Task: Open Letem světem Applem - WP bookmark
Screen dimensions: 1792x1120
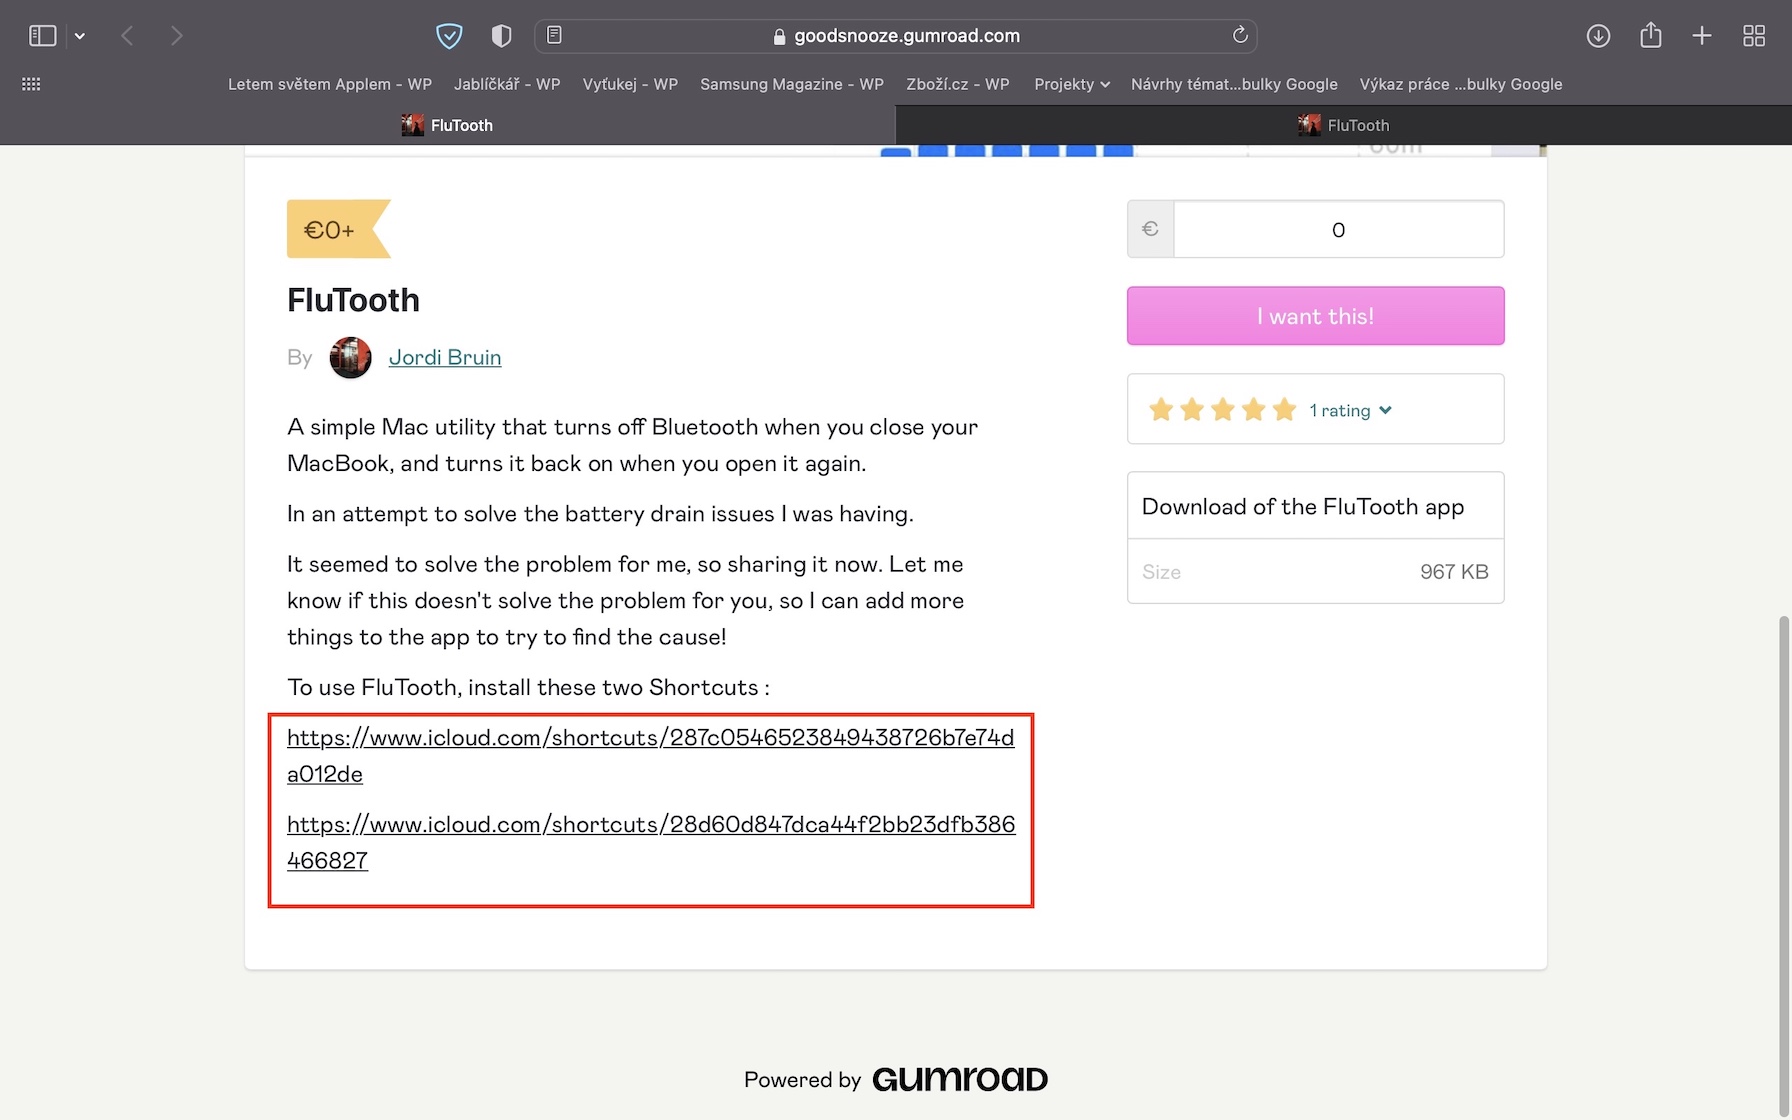Action: 330,84
